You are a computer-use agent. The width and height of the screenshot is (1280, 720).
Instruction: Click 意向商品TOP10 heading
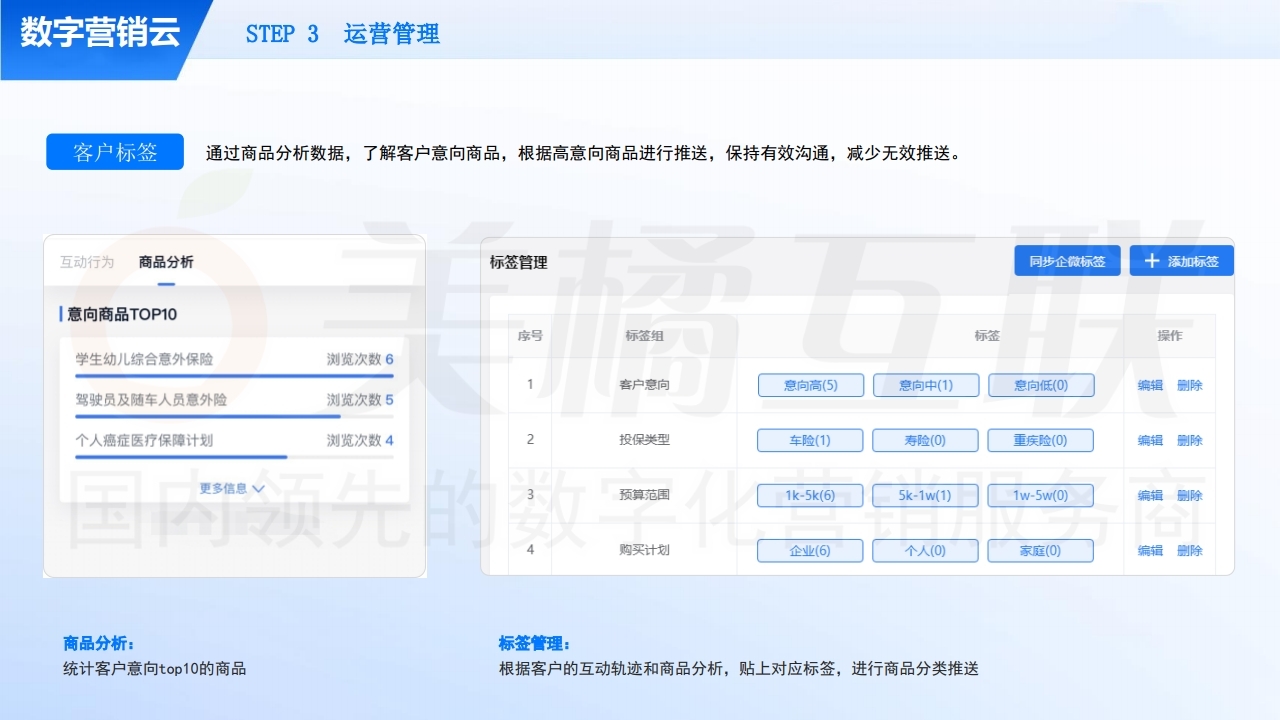(x=122, y=314)
